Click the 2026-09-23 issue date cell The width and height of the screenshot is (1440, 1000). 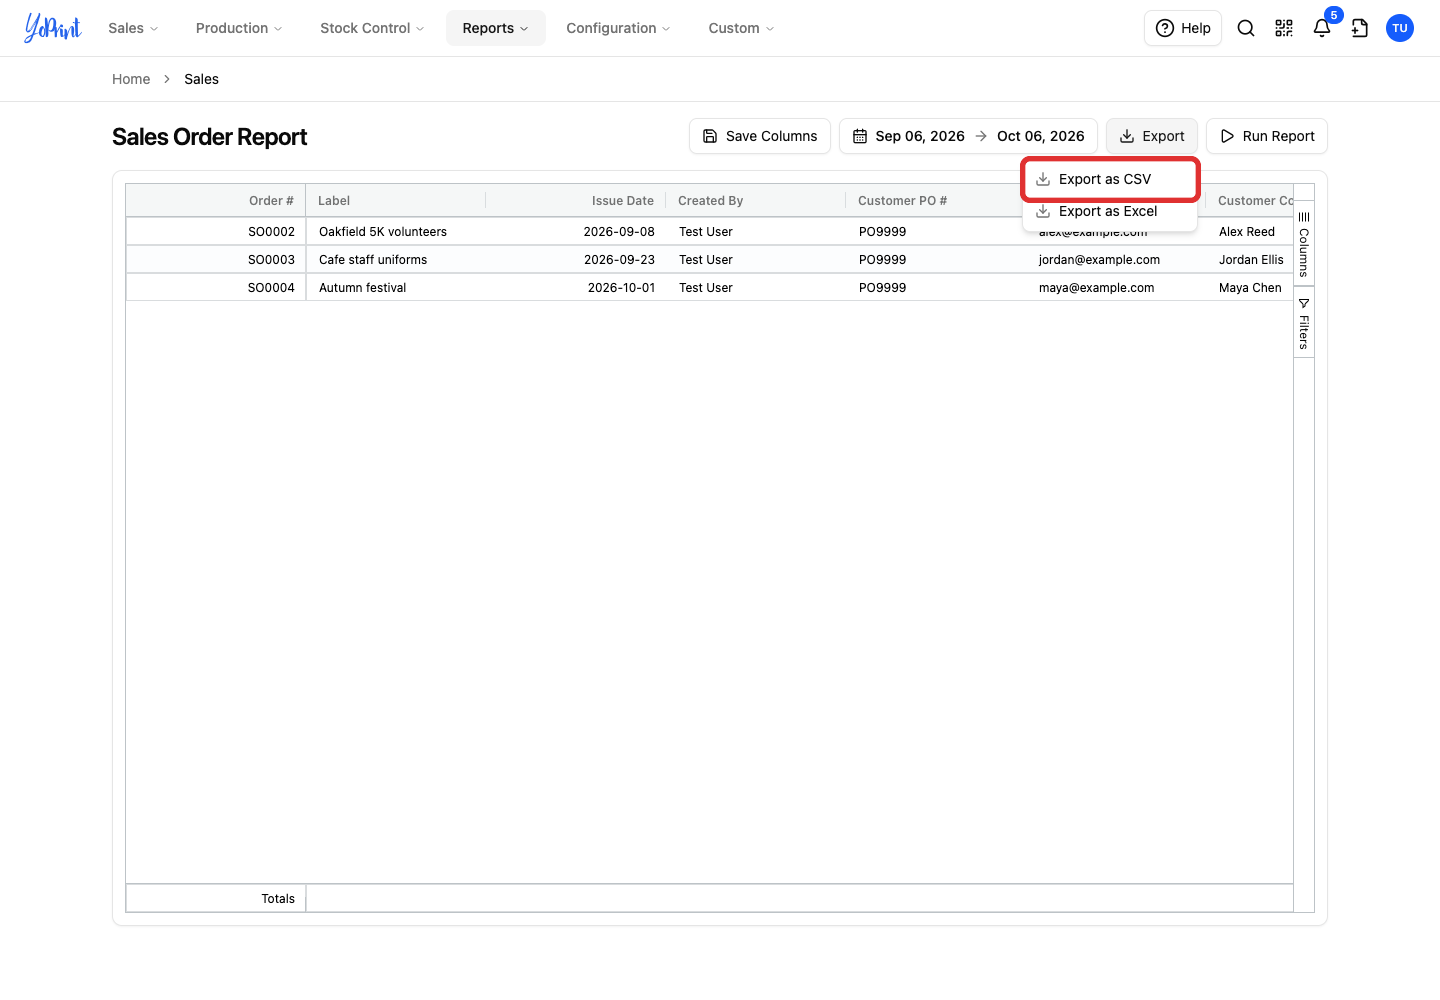[x=576, y=259]
